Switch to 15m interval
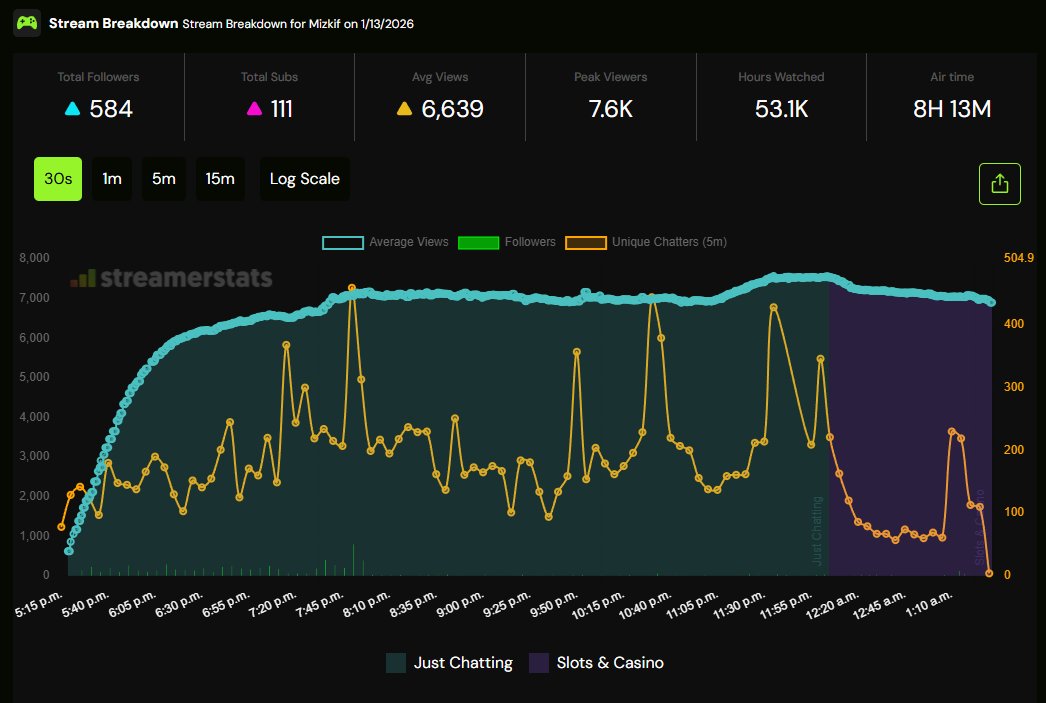 (x=219, y=179)
